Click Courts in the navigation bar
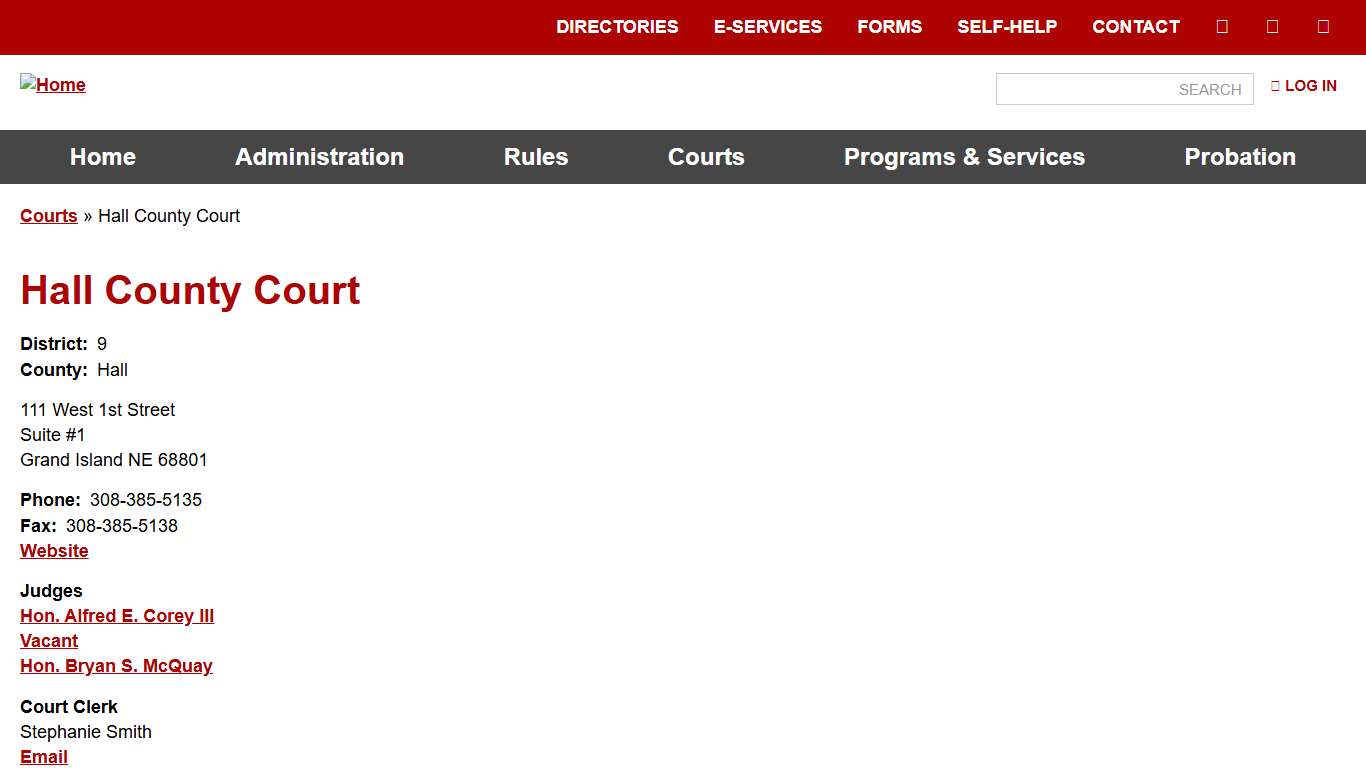 706,157
